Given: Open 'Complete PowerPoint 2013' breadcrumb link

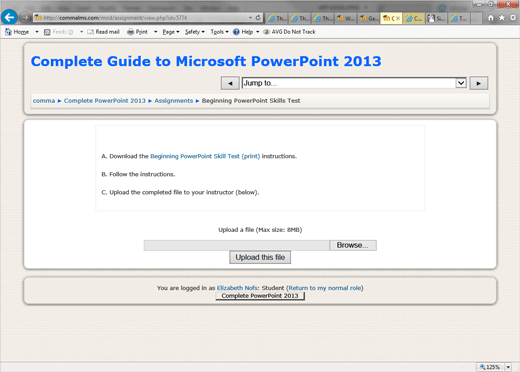Looking at the screenshot, I should [105, 101].
